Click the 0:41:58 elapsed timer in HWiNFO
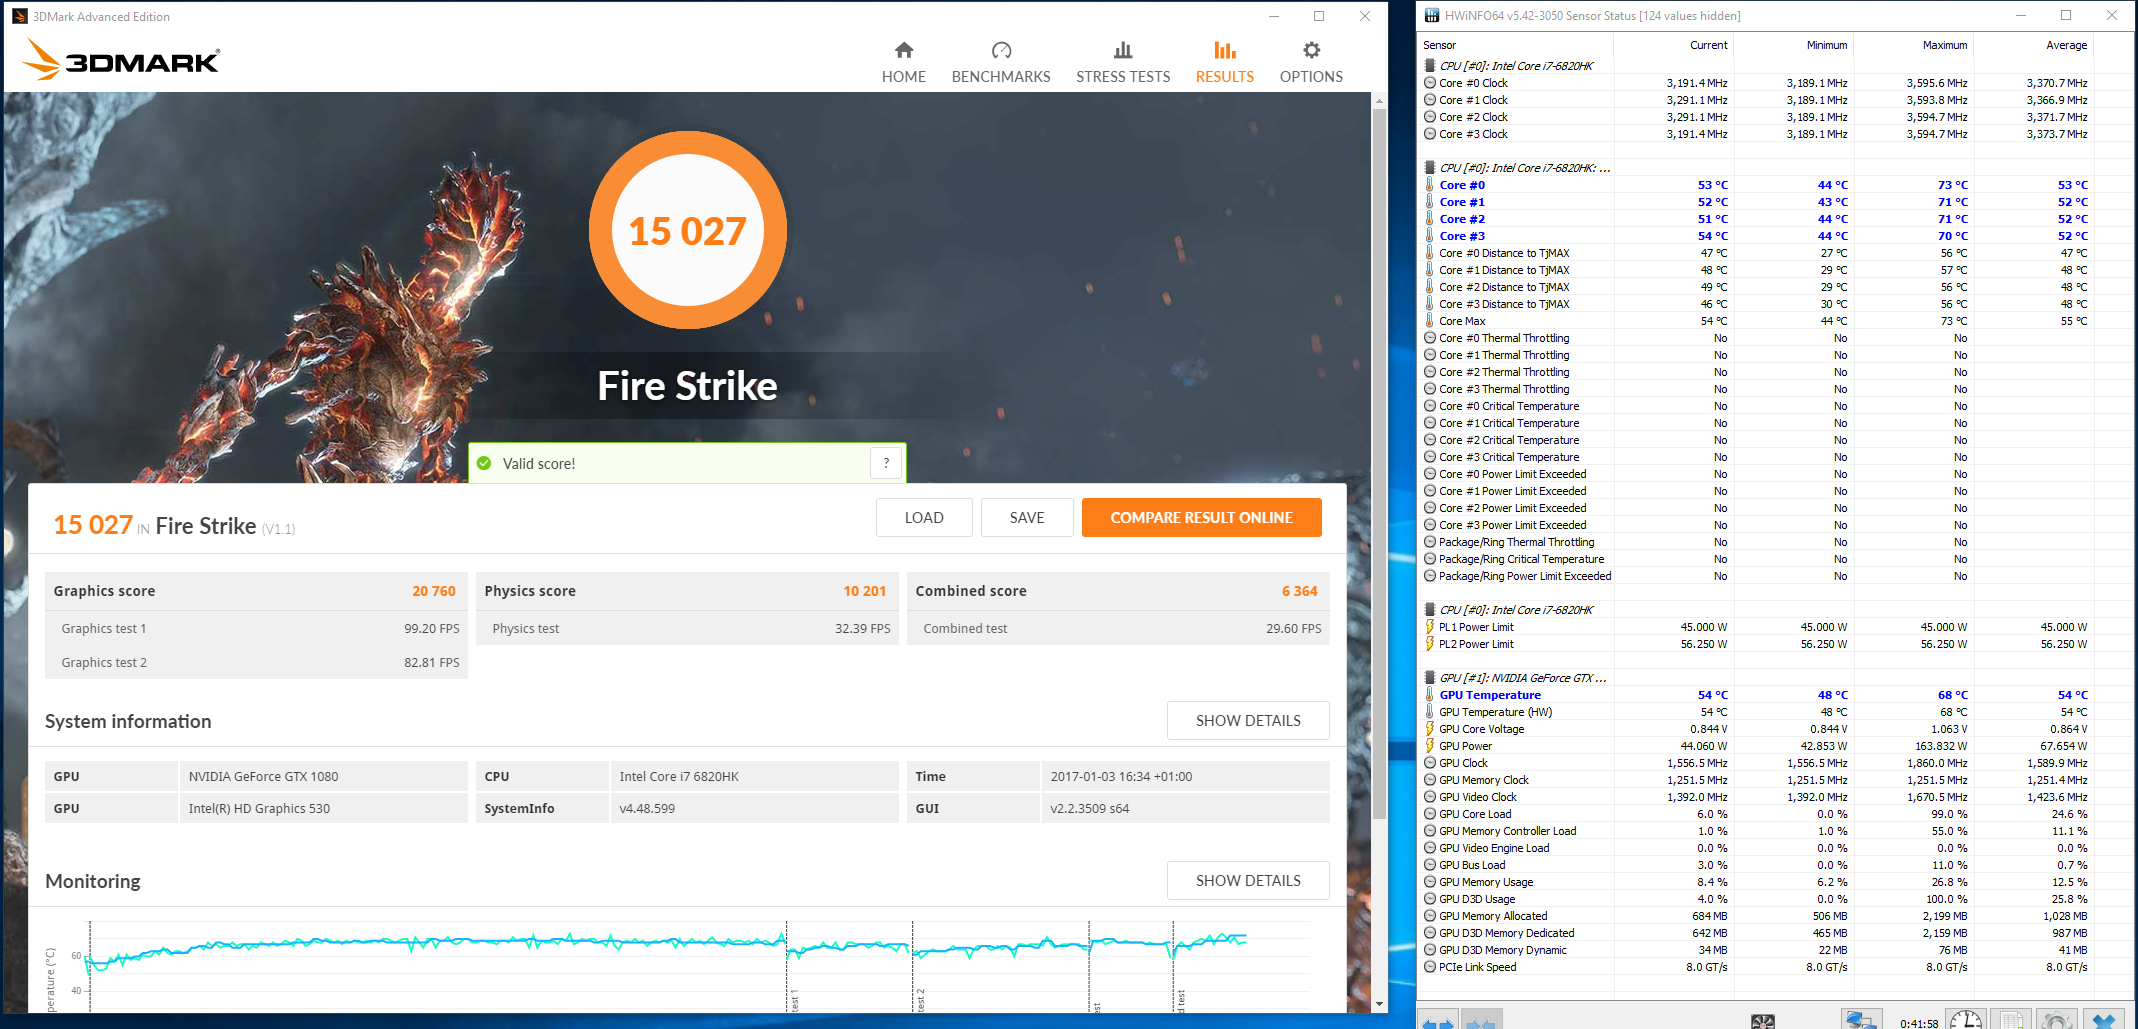 1918,1023
